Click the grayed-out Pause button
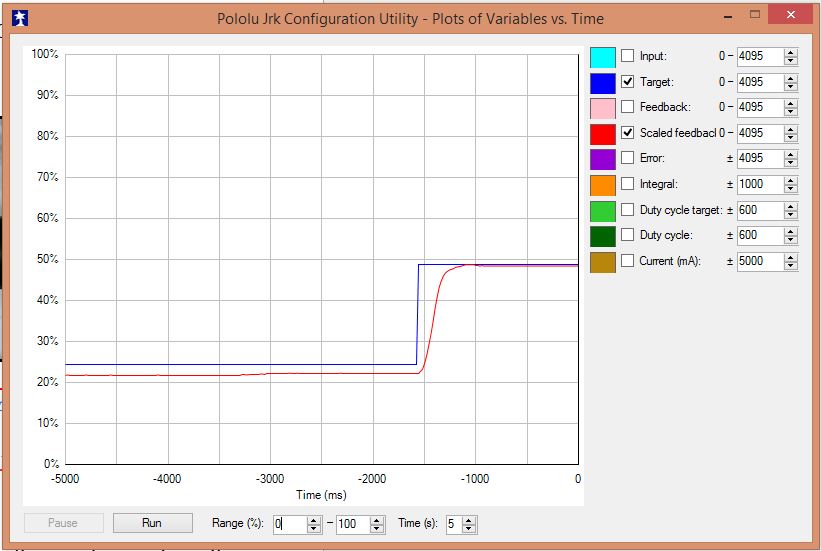 click(x=63, y=523)
